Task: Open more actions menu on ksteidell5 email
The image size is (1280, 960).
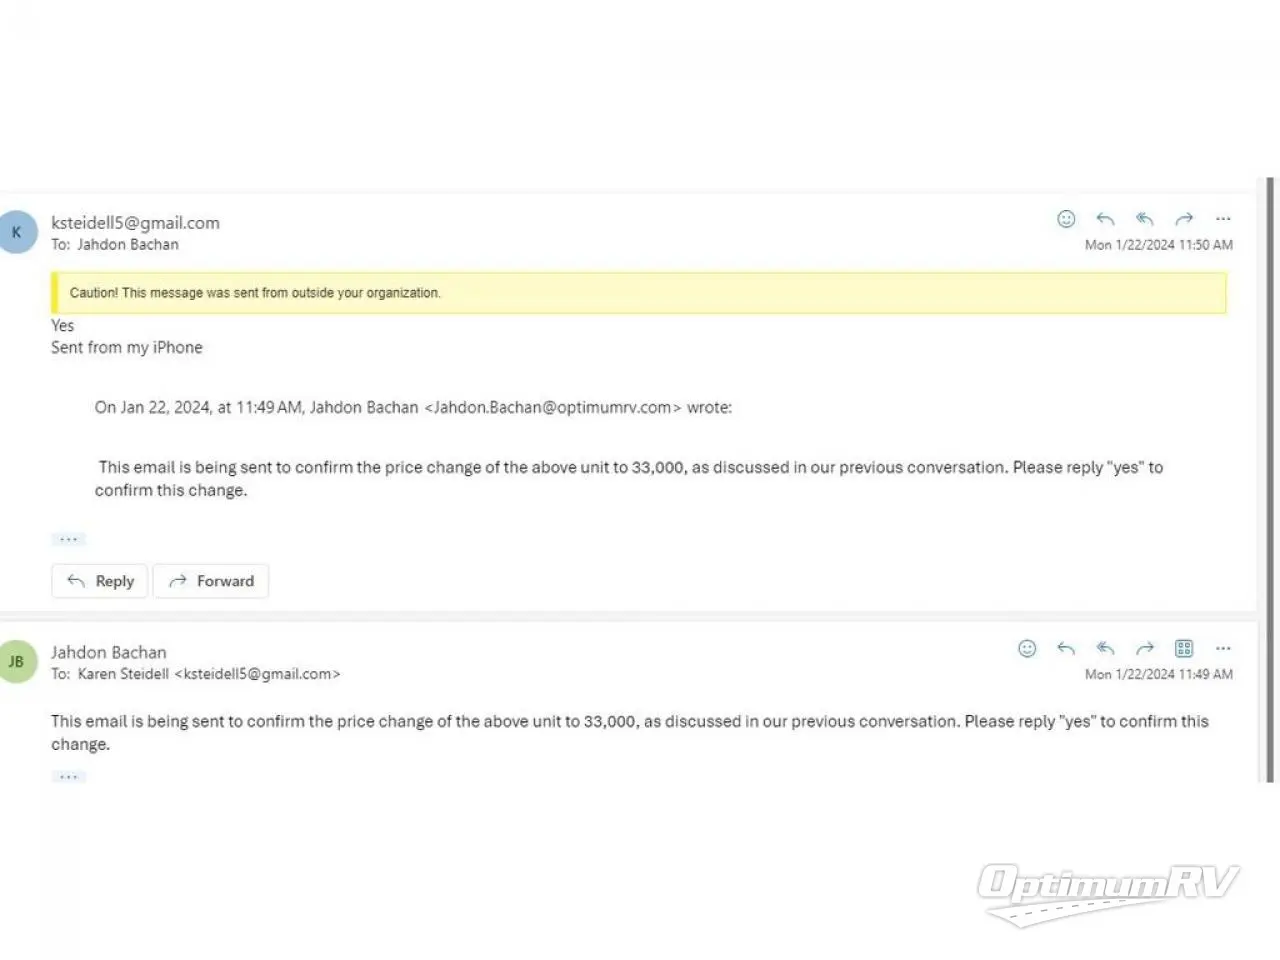Action: coord(1223,219)
